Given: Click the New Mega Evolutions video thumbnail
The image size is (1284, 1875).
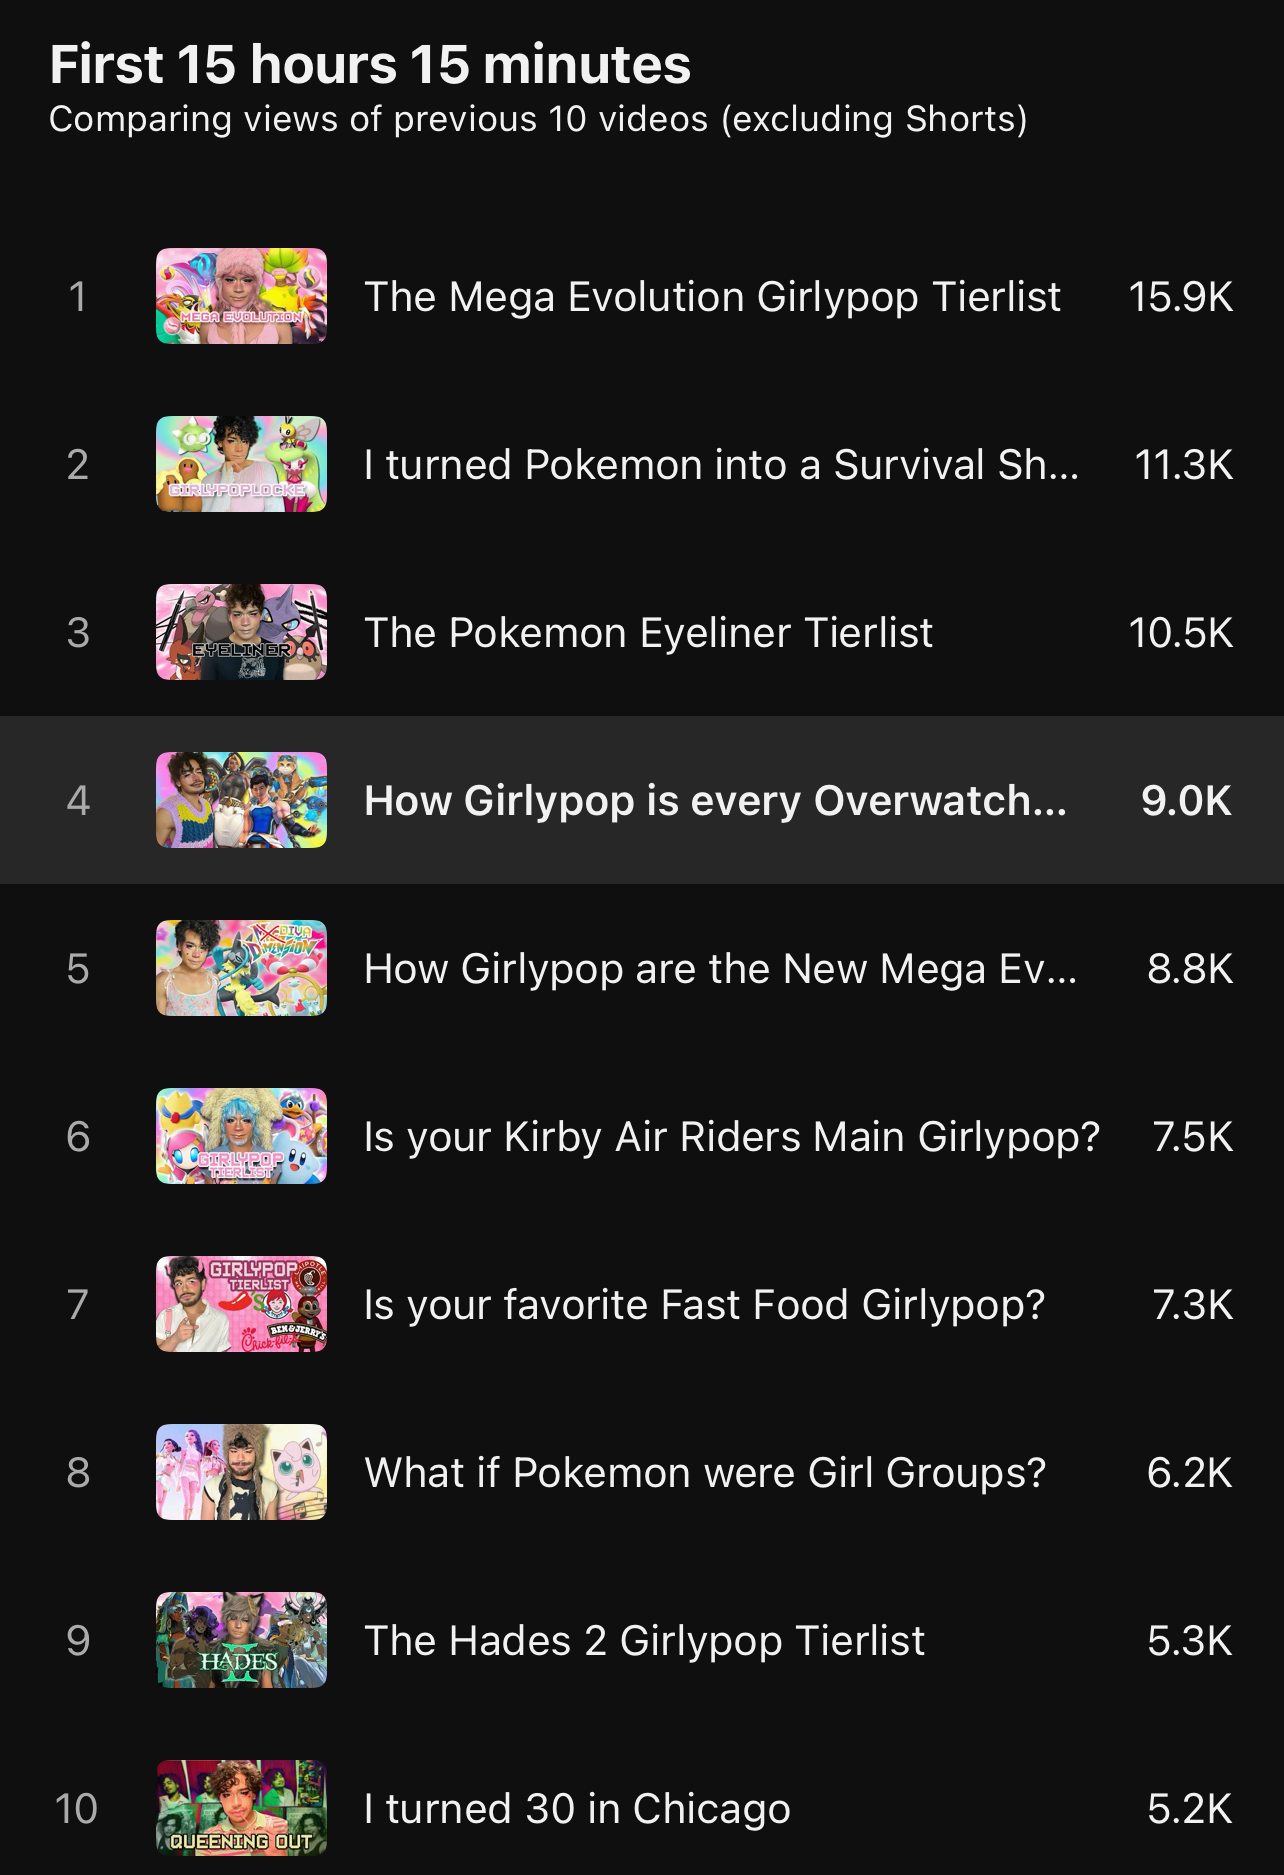Looking at the screenshot, I should pyautogui.click(x=241, y=968).
